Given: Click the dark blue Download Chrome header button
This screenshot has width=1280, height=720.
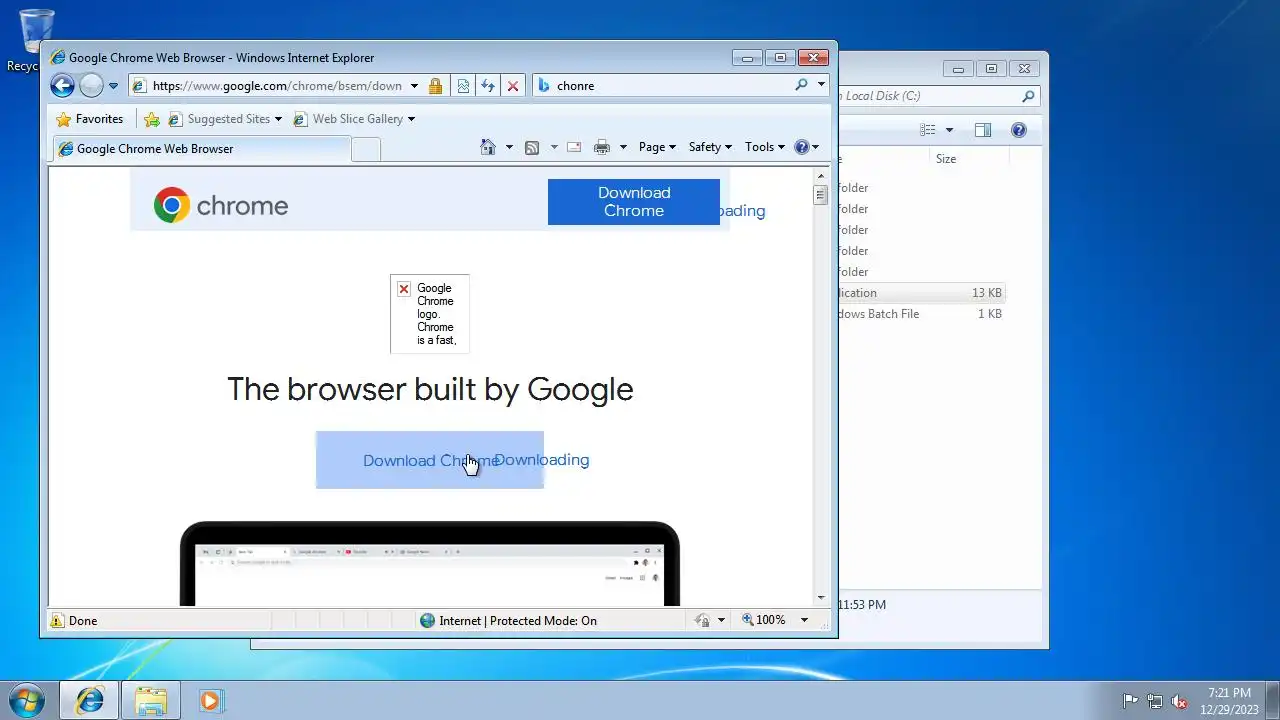Looking at the screenshot, I should click(x=634, y=202).
